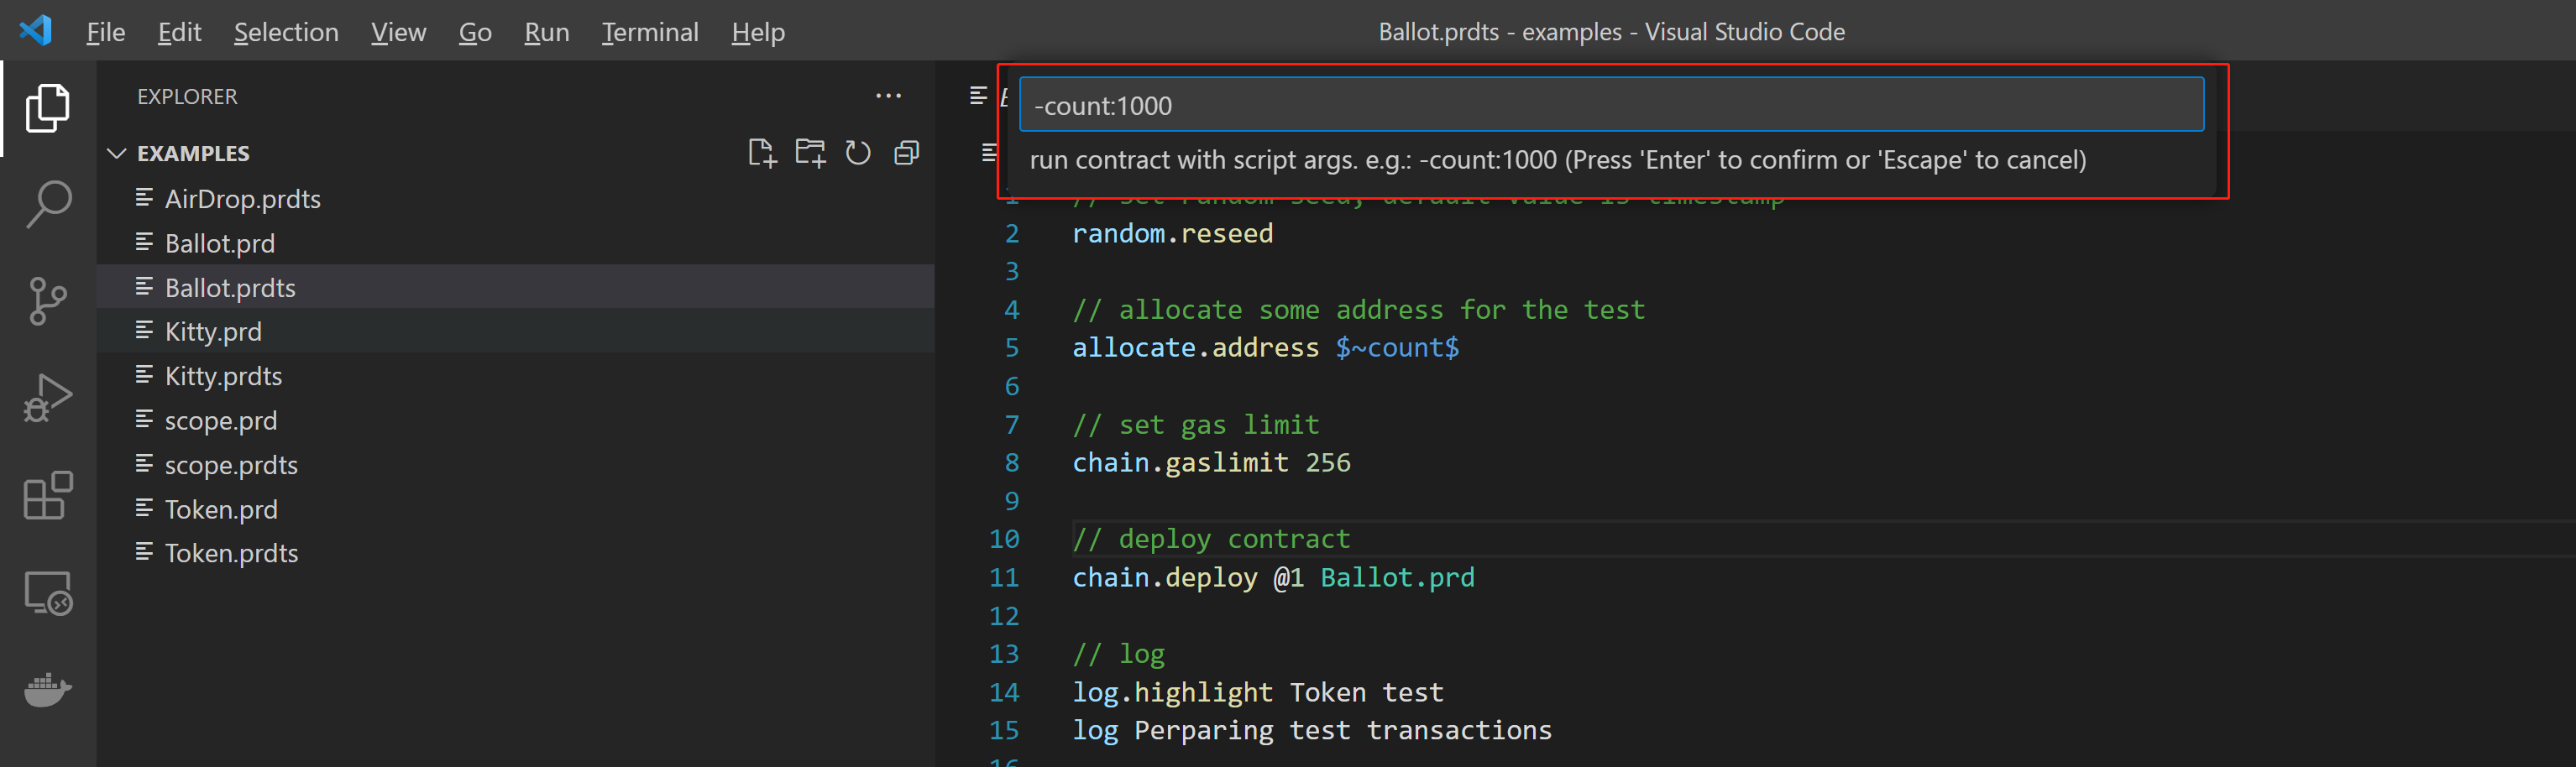Open the Run and Debug view
The width and height of the screenshot is (2576, 767).
47,398
